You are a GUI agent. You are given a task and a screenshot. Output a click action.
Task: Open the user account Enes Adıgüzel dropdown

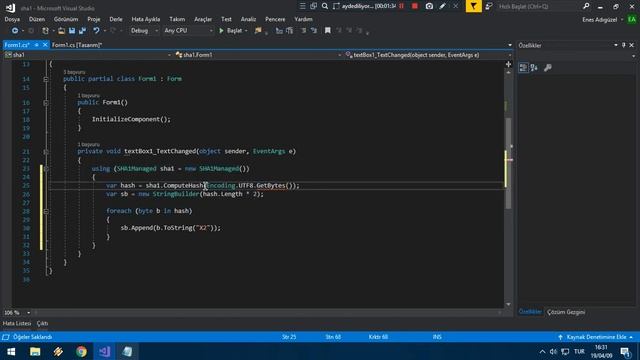tap(602, 20)
